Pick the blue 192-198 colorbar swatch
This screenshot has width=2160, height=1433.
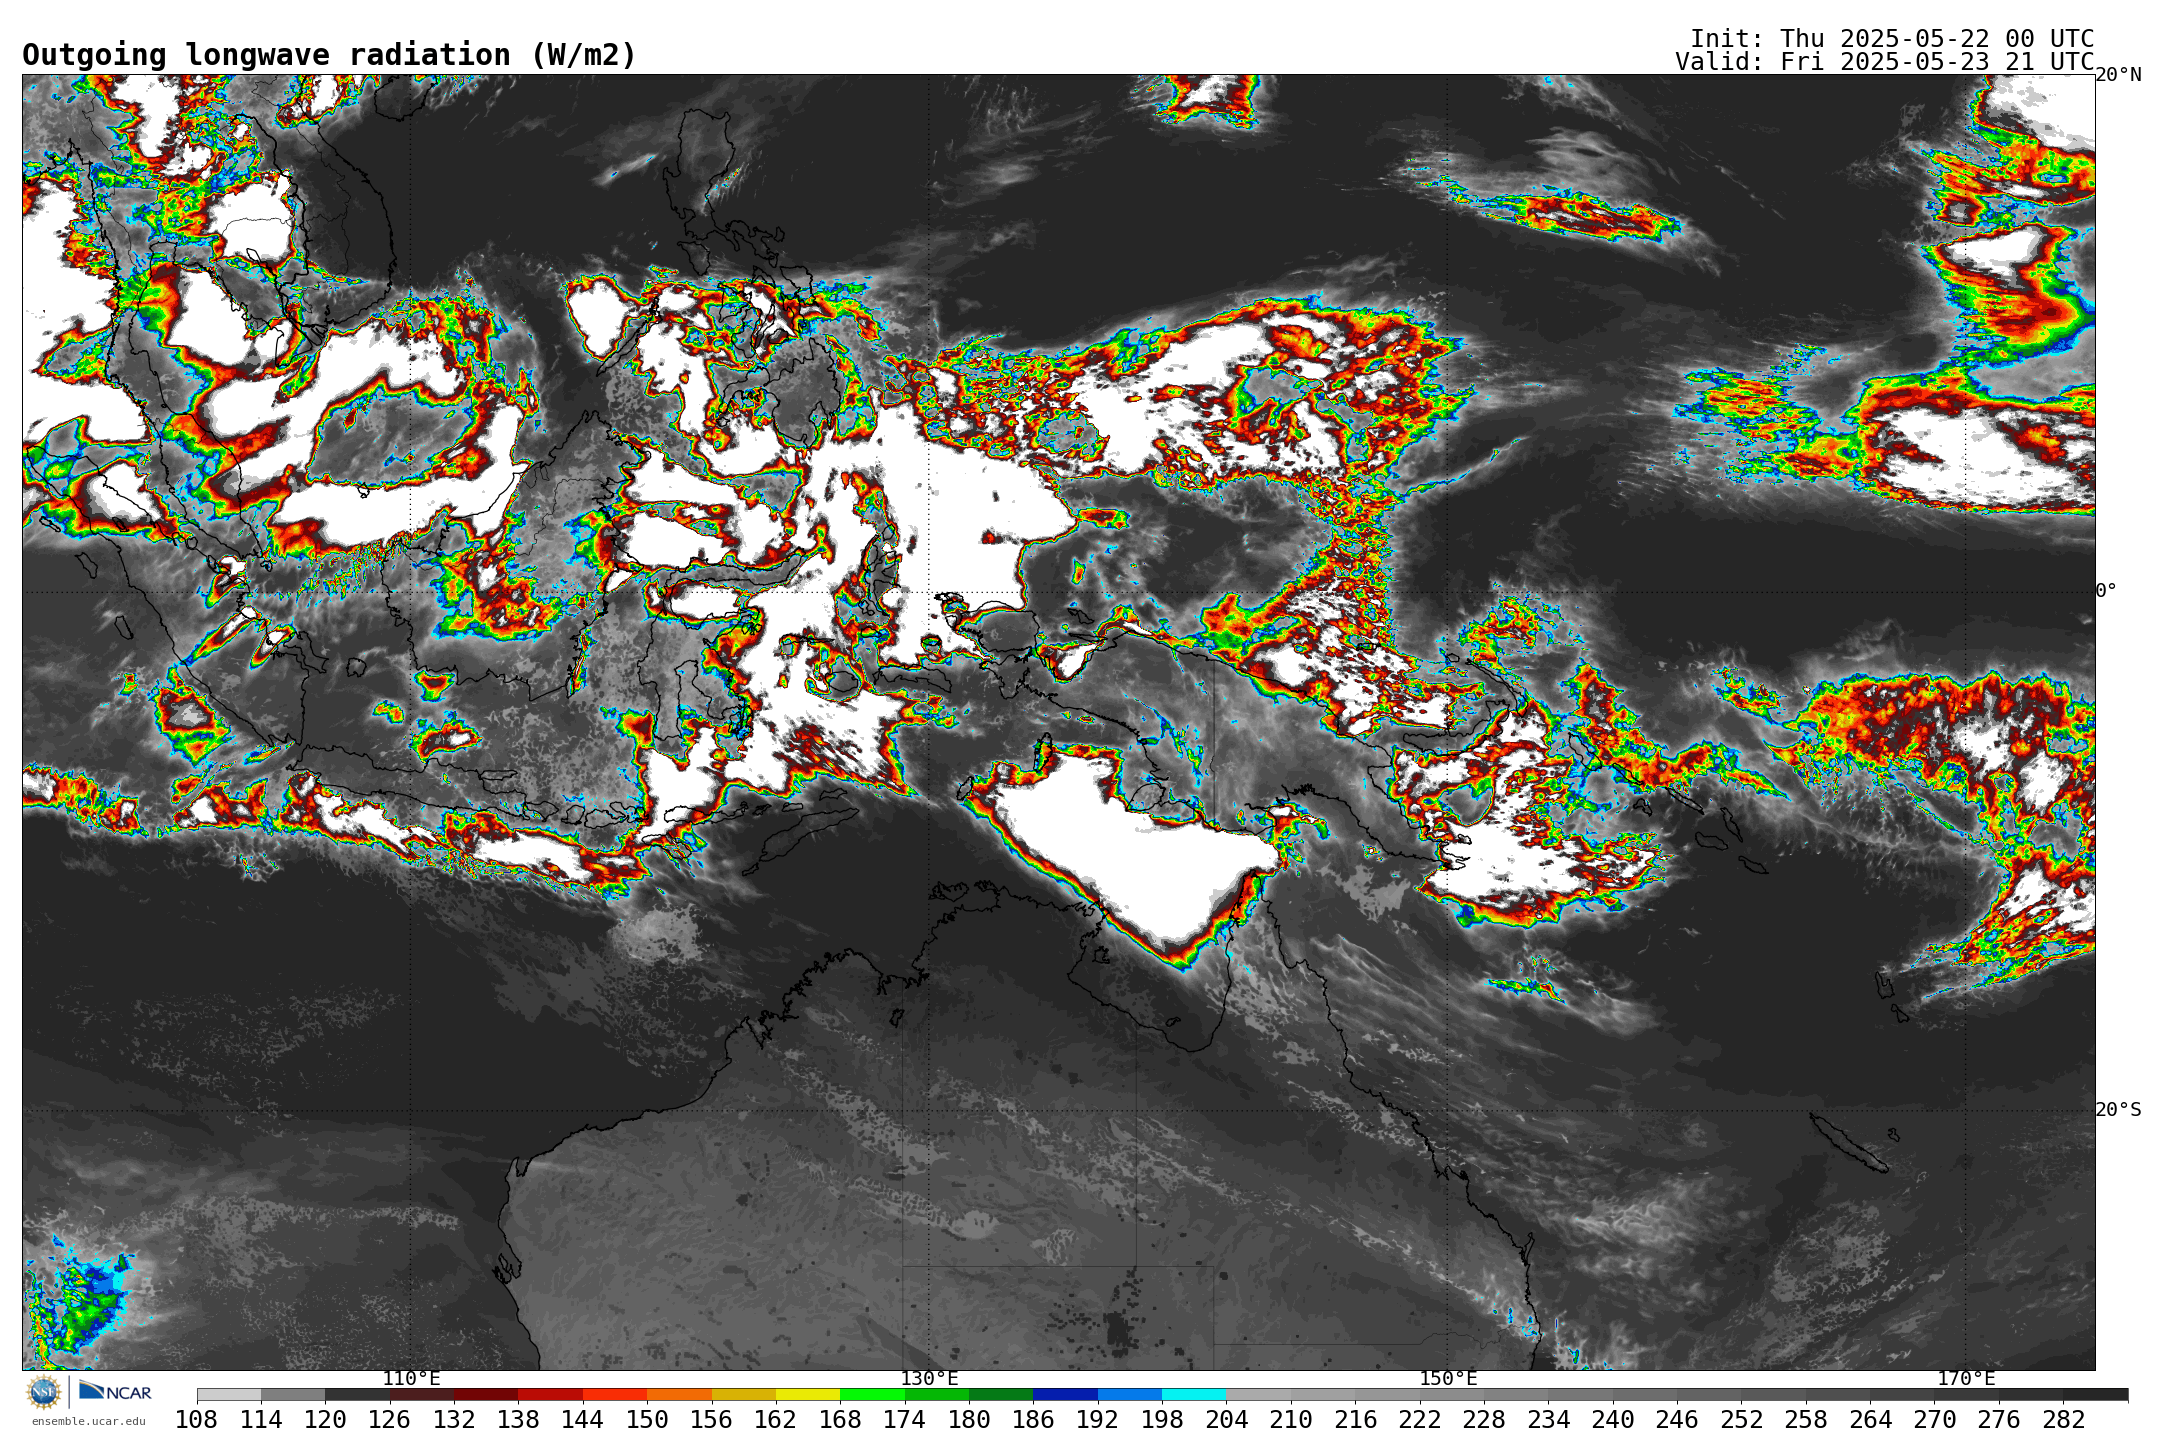click(x=1130, y=1394)
